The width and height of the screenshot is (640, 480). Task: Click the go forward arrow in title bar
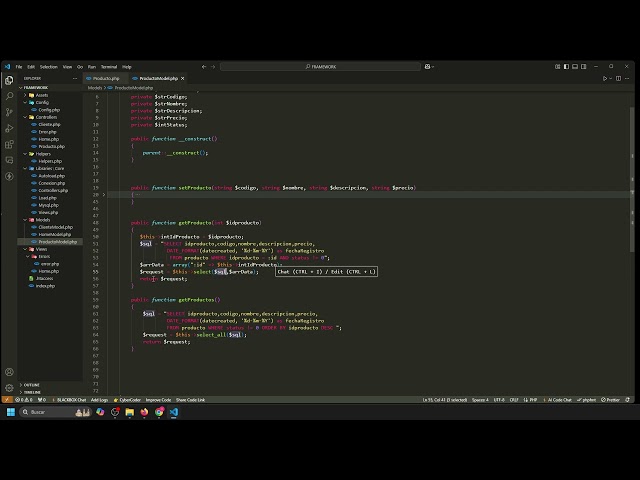coord(213,67)
